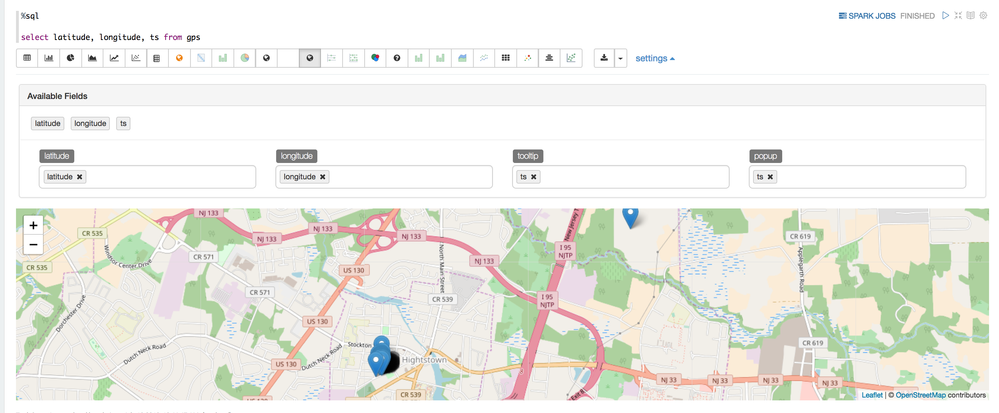Viewport: 999px width, 413px height.
Task: Select the scatter chart visualization
Action: [136, 58]
